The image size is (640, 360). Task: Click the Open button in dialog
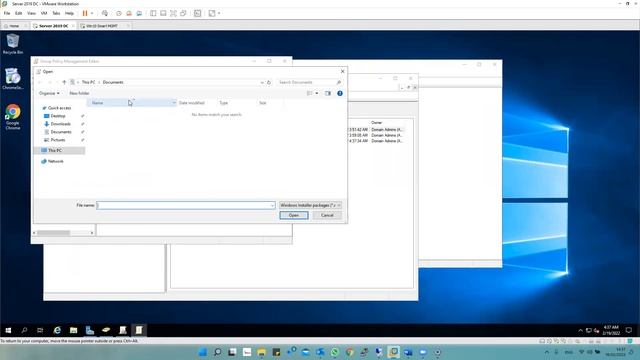(294, 215)
